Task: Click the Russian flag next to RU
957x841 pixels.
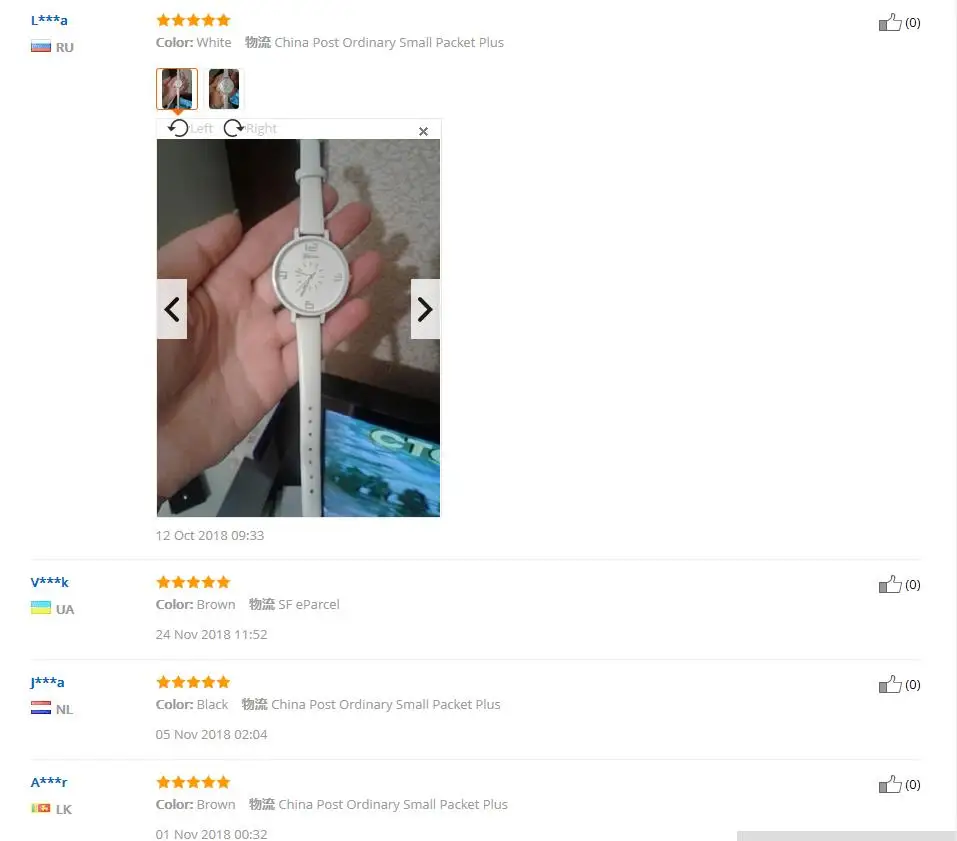Action: [41, 46]
